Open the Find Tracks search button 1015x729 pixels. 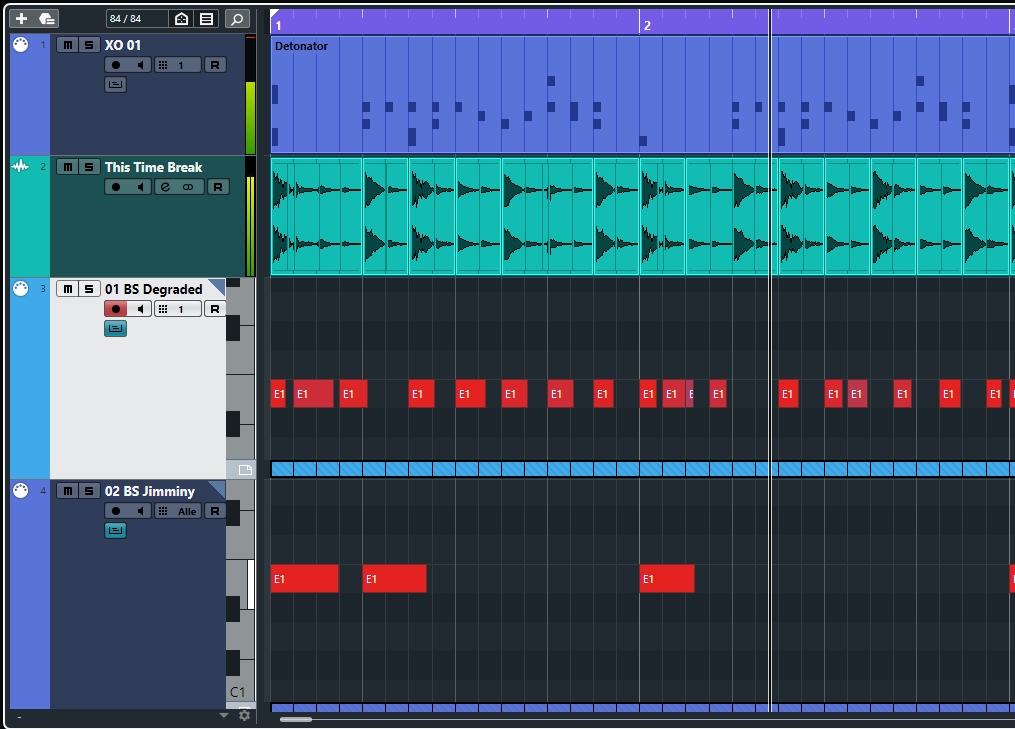[237, 19]
